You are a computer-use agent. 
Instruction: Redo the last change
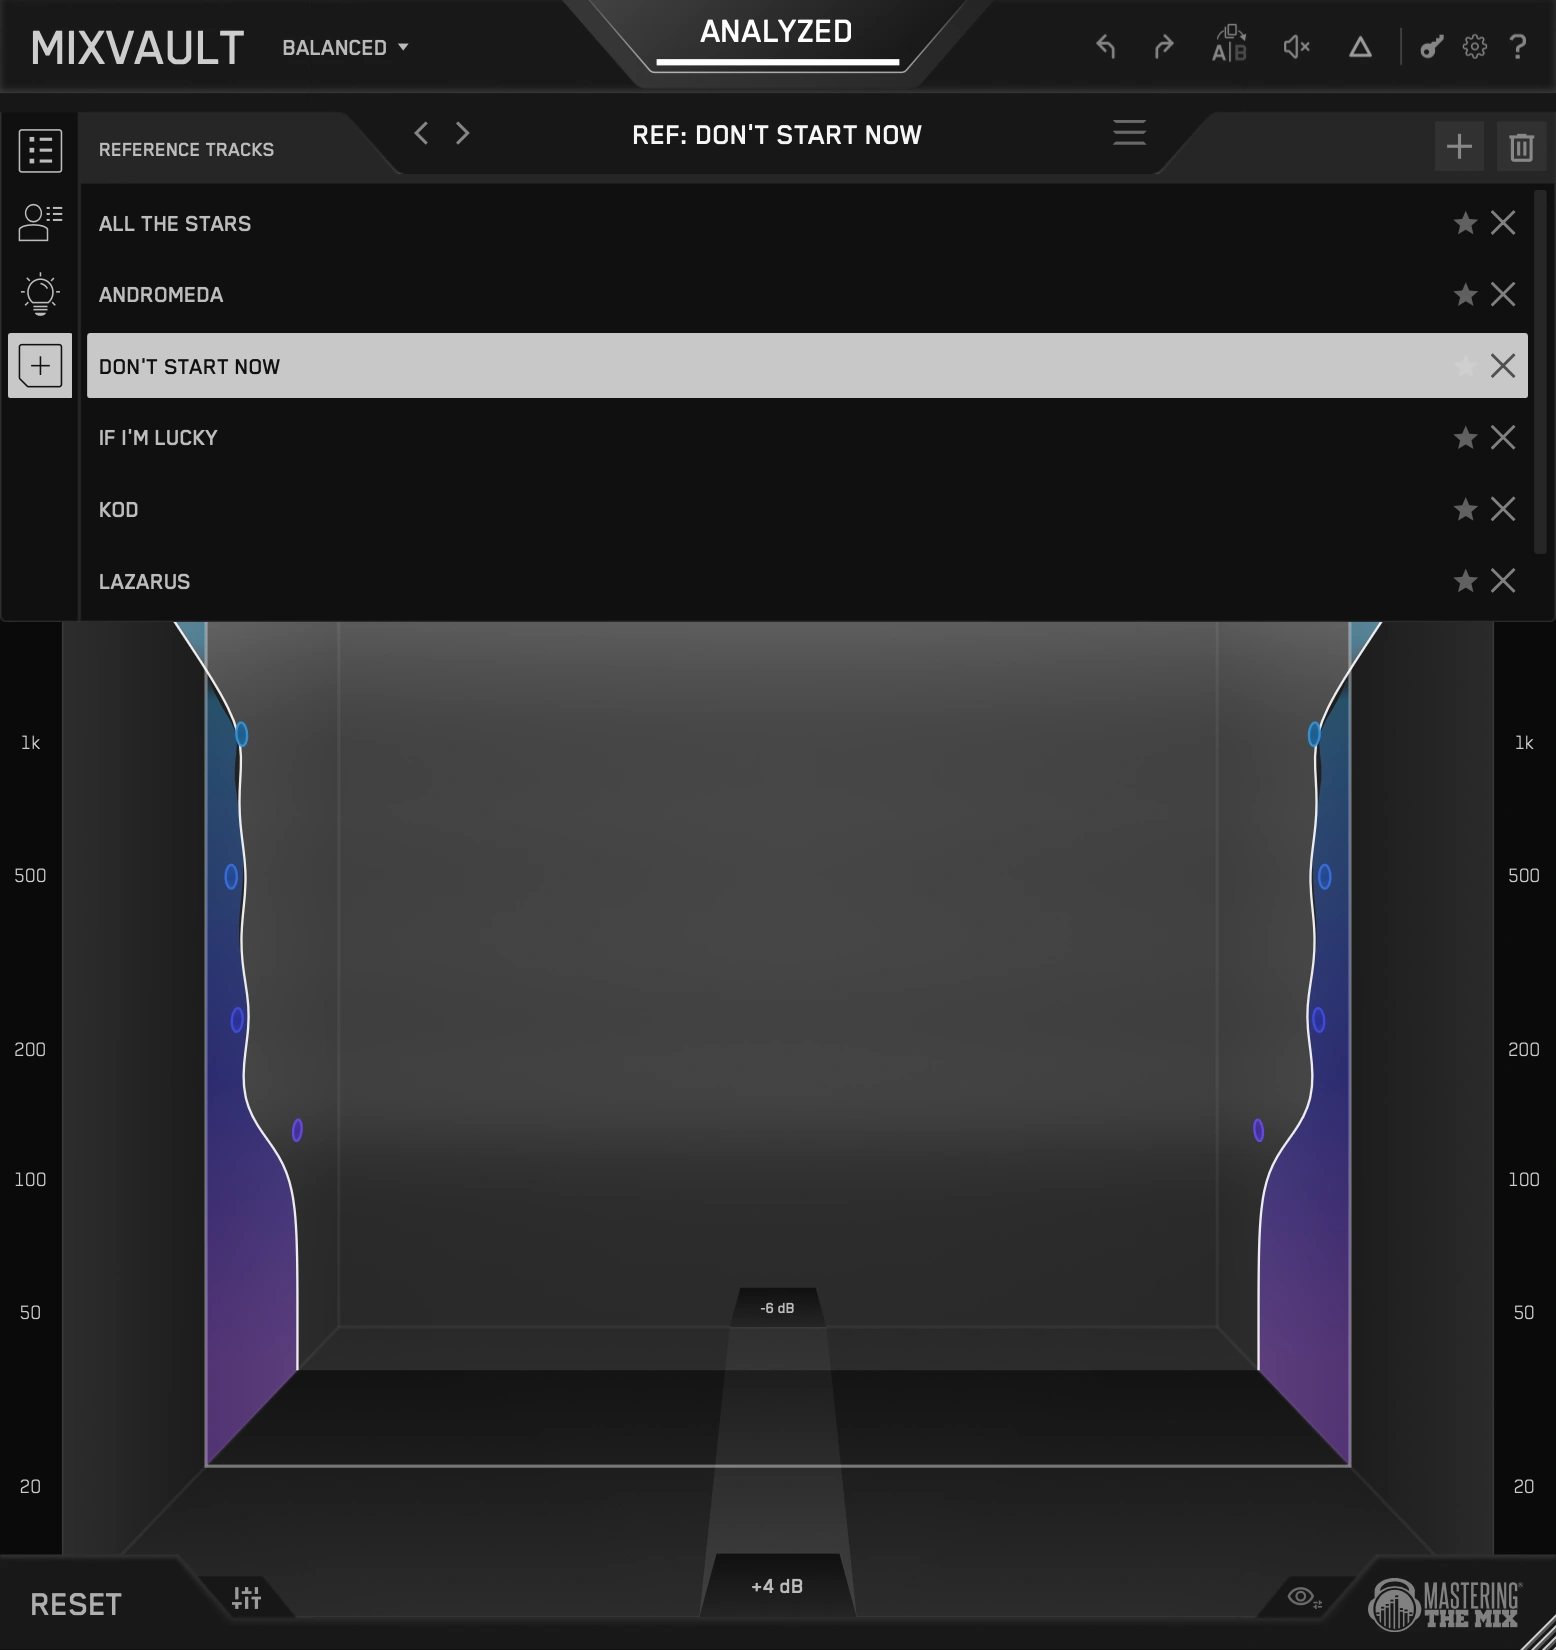(x=1164, y=47)
